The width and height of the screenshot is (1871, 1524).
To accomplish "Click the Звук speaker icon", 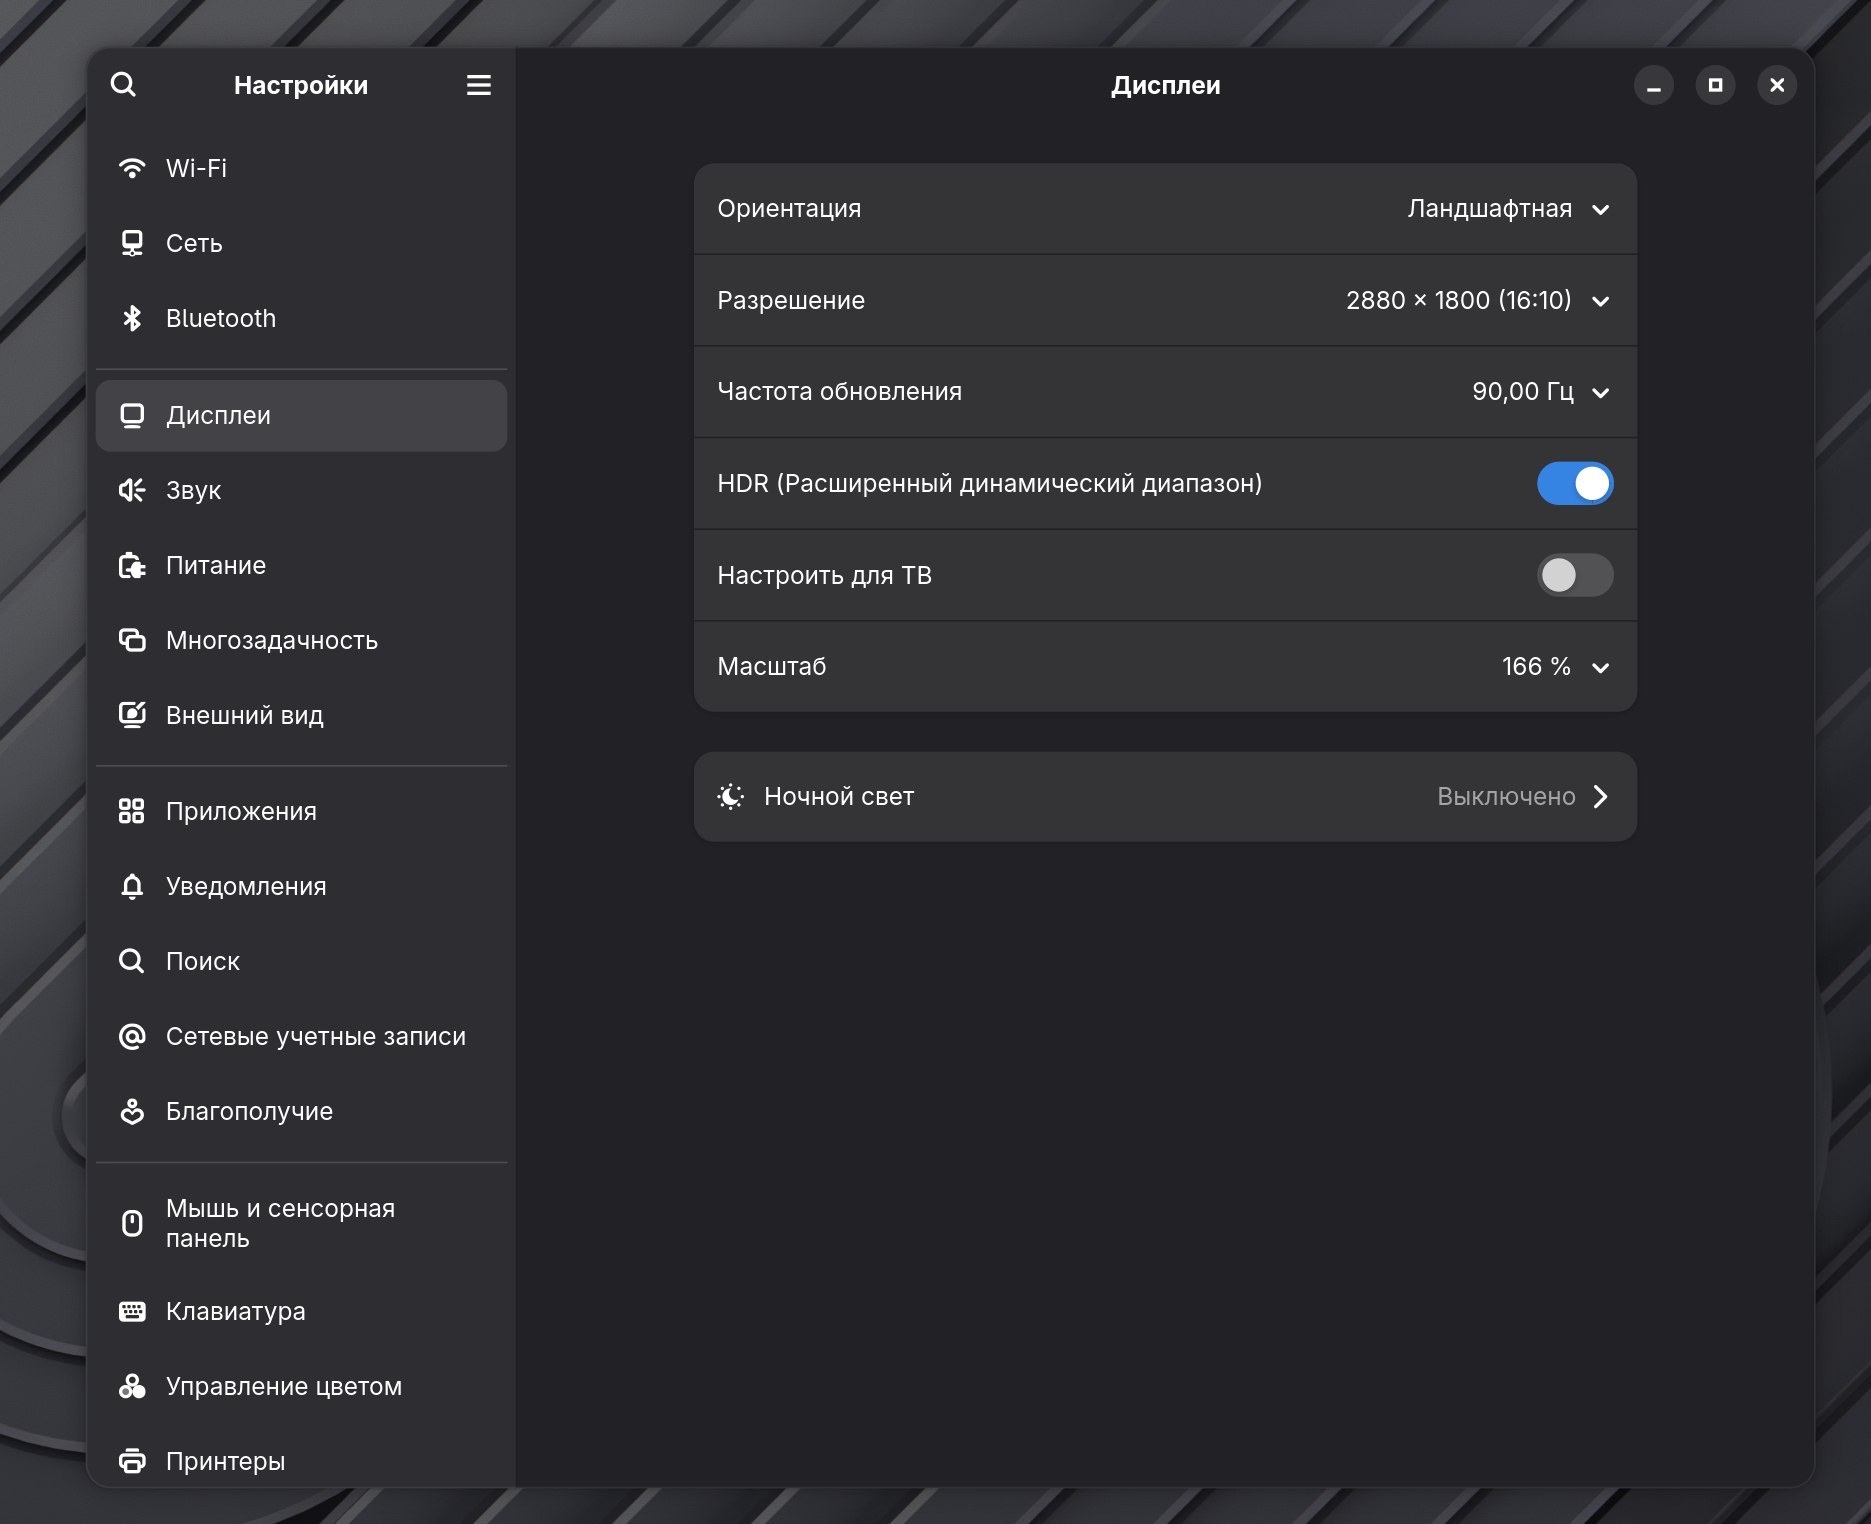I will pos(132,490).
